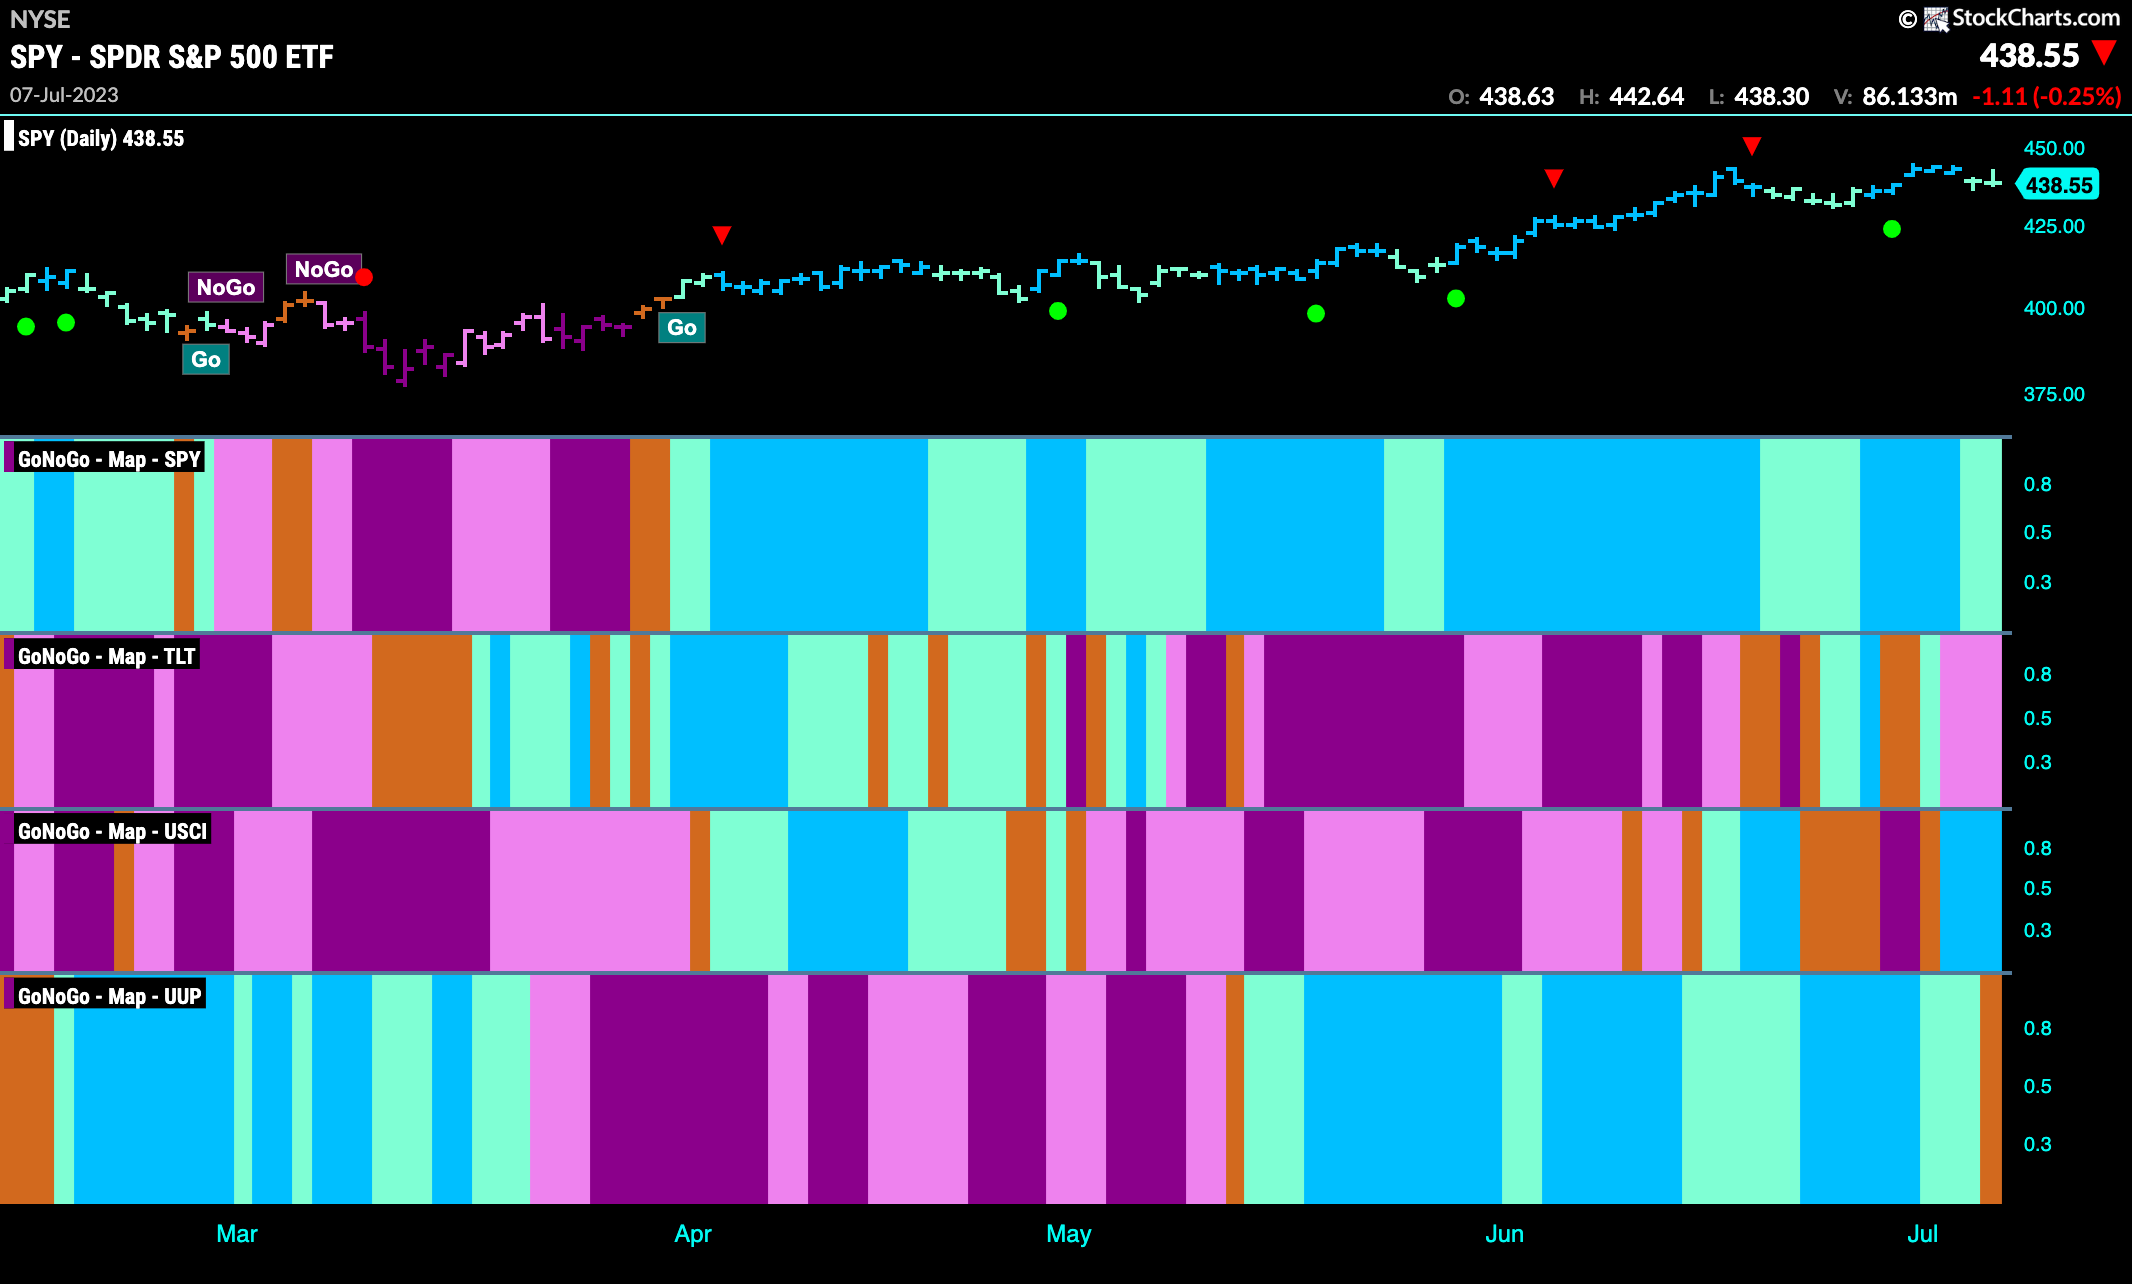Click the red dot next to second NoGo label
Viewport: 2132px width, 1284px height.
coord(364,277)
